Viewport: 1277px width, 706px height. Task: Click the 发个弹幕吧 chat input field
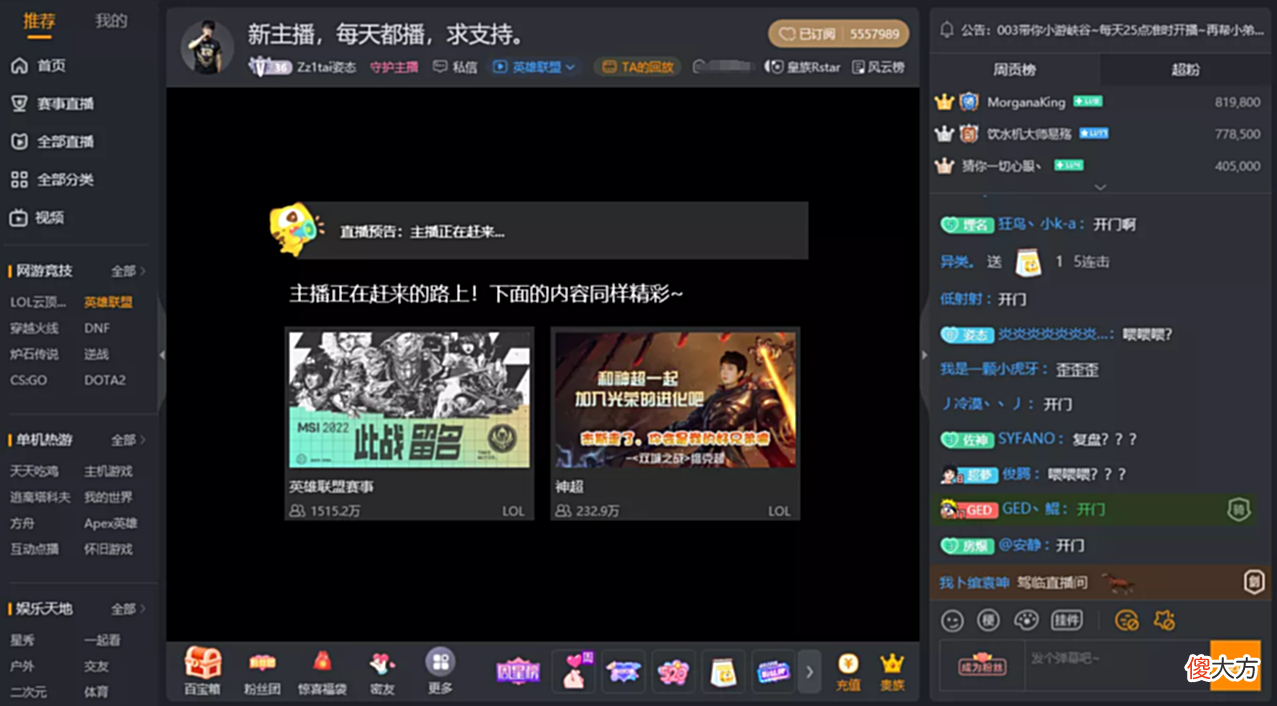[x=1117, y=665]
